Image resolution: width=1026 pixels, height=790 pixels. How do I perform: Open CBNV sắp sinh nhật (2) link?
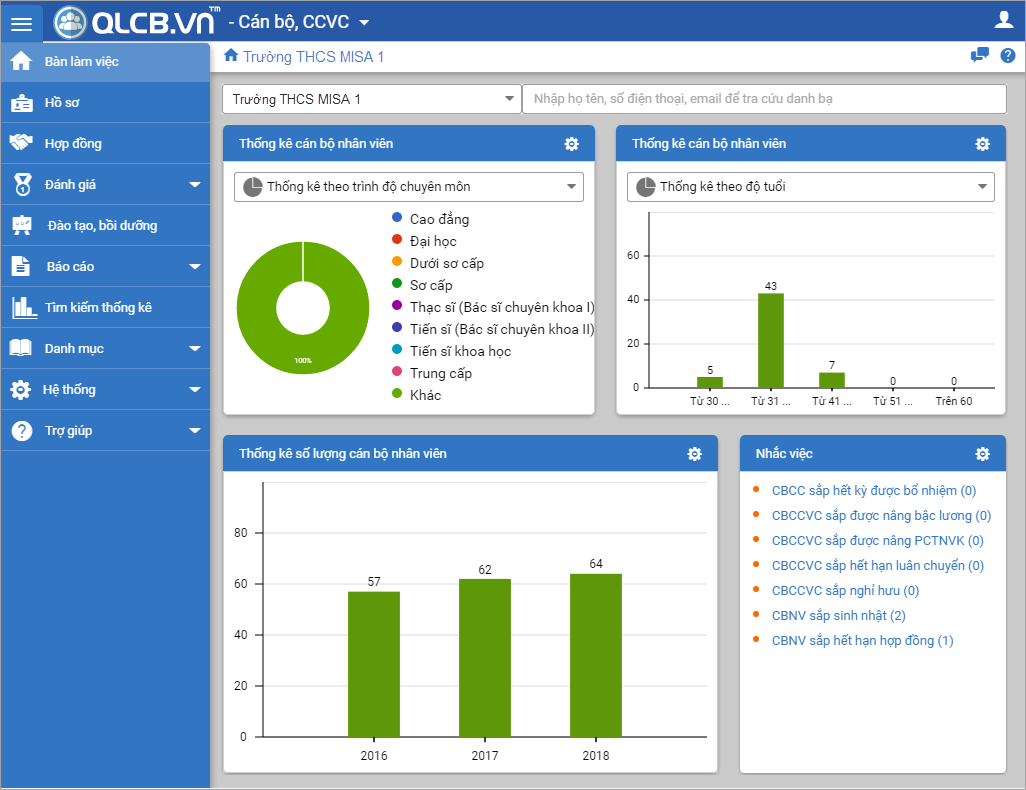(838, 615)
